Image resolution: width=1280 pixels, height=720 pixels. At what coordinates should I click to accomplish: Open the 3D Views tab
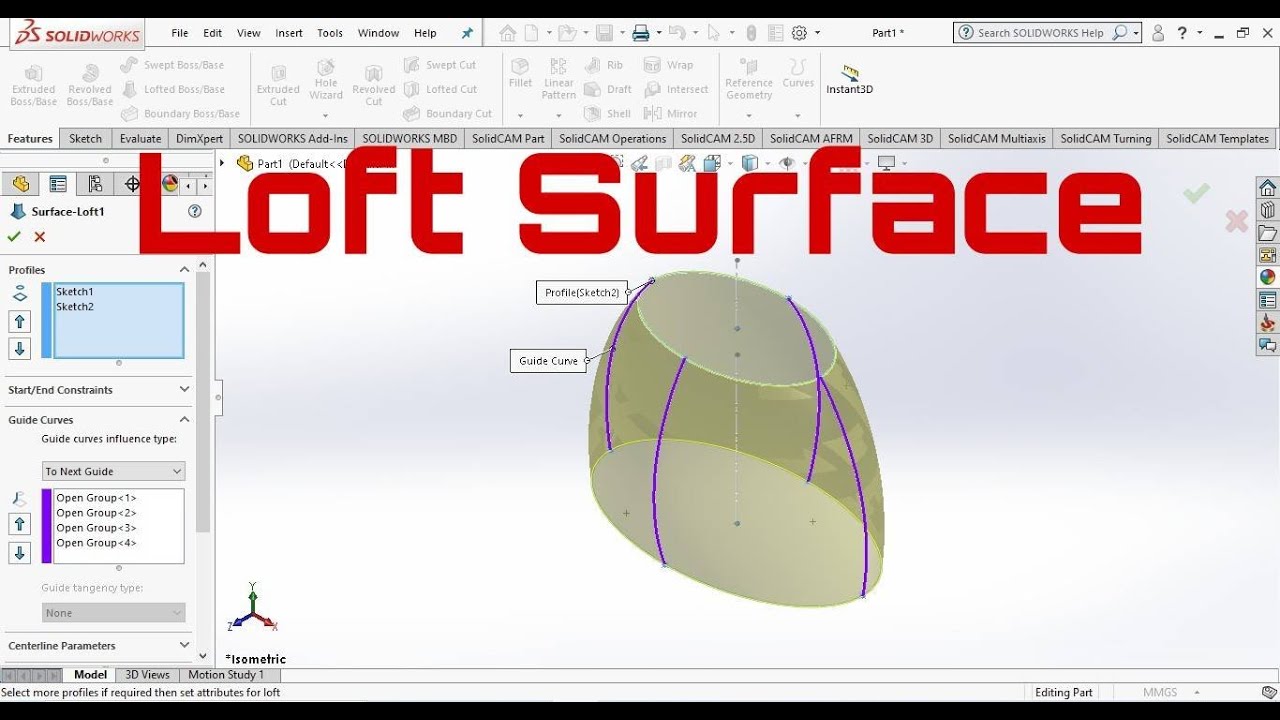[147, 675]
